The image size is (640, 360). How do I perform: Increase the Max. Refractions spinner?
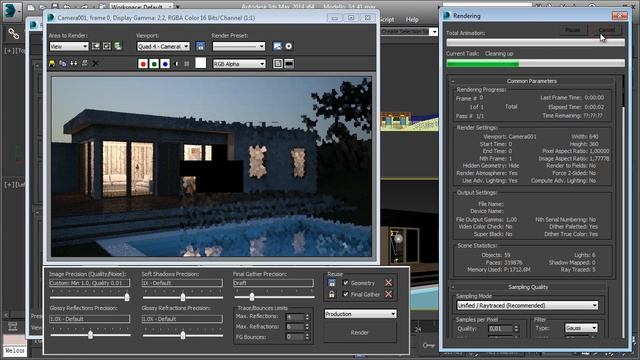[307, 325]
